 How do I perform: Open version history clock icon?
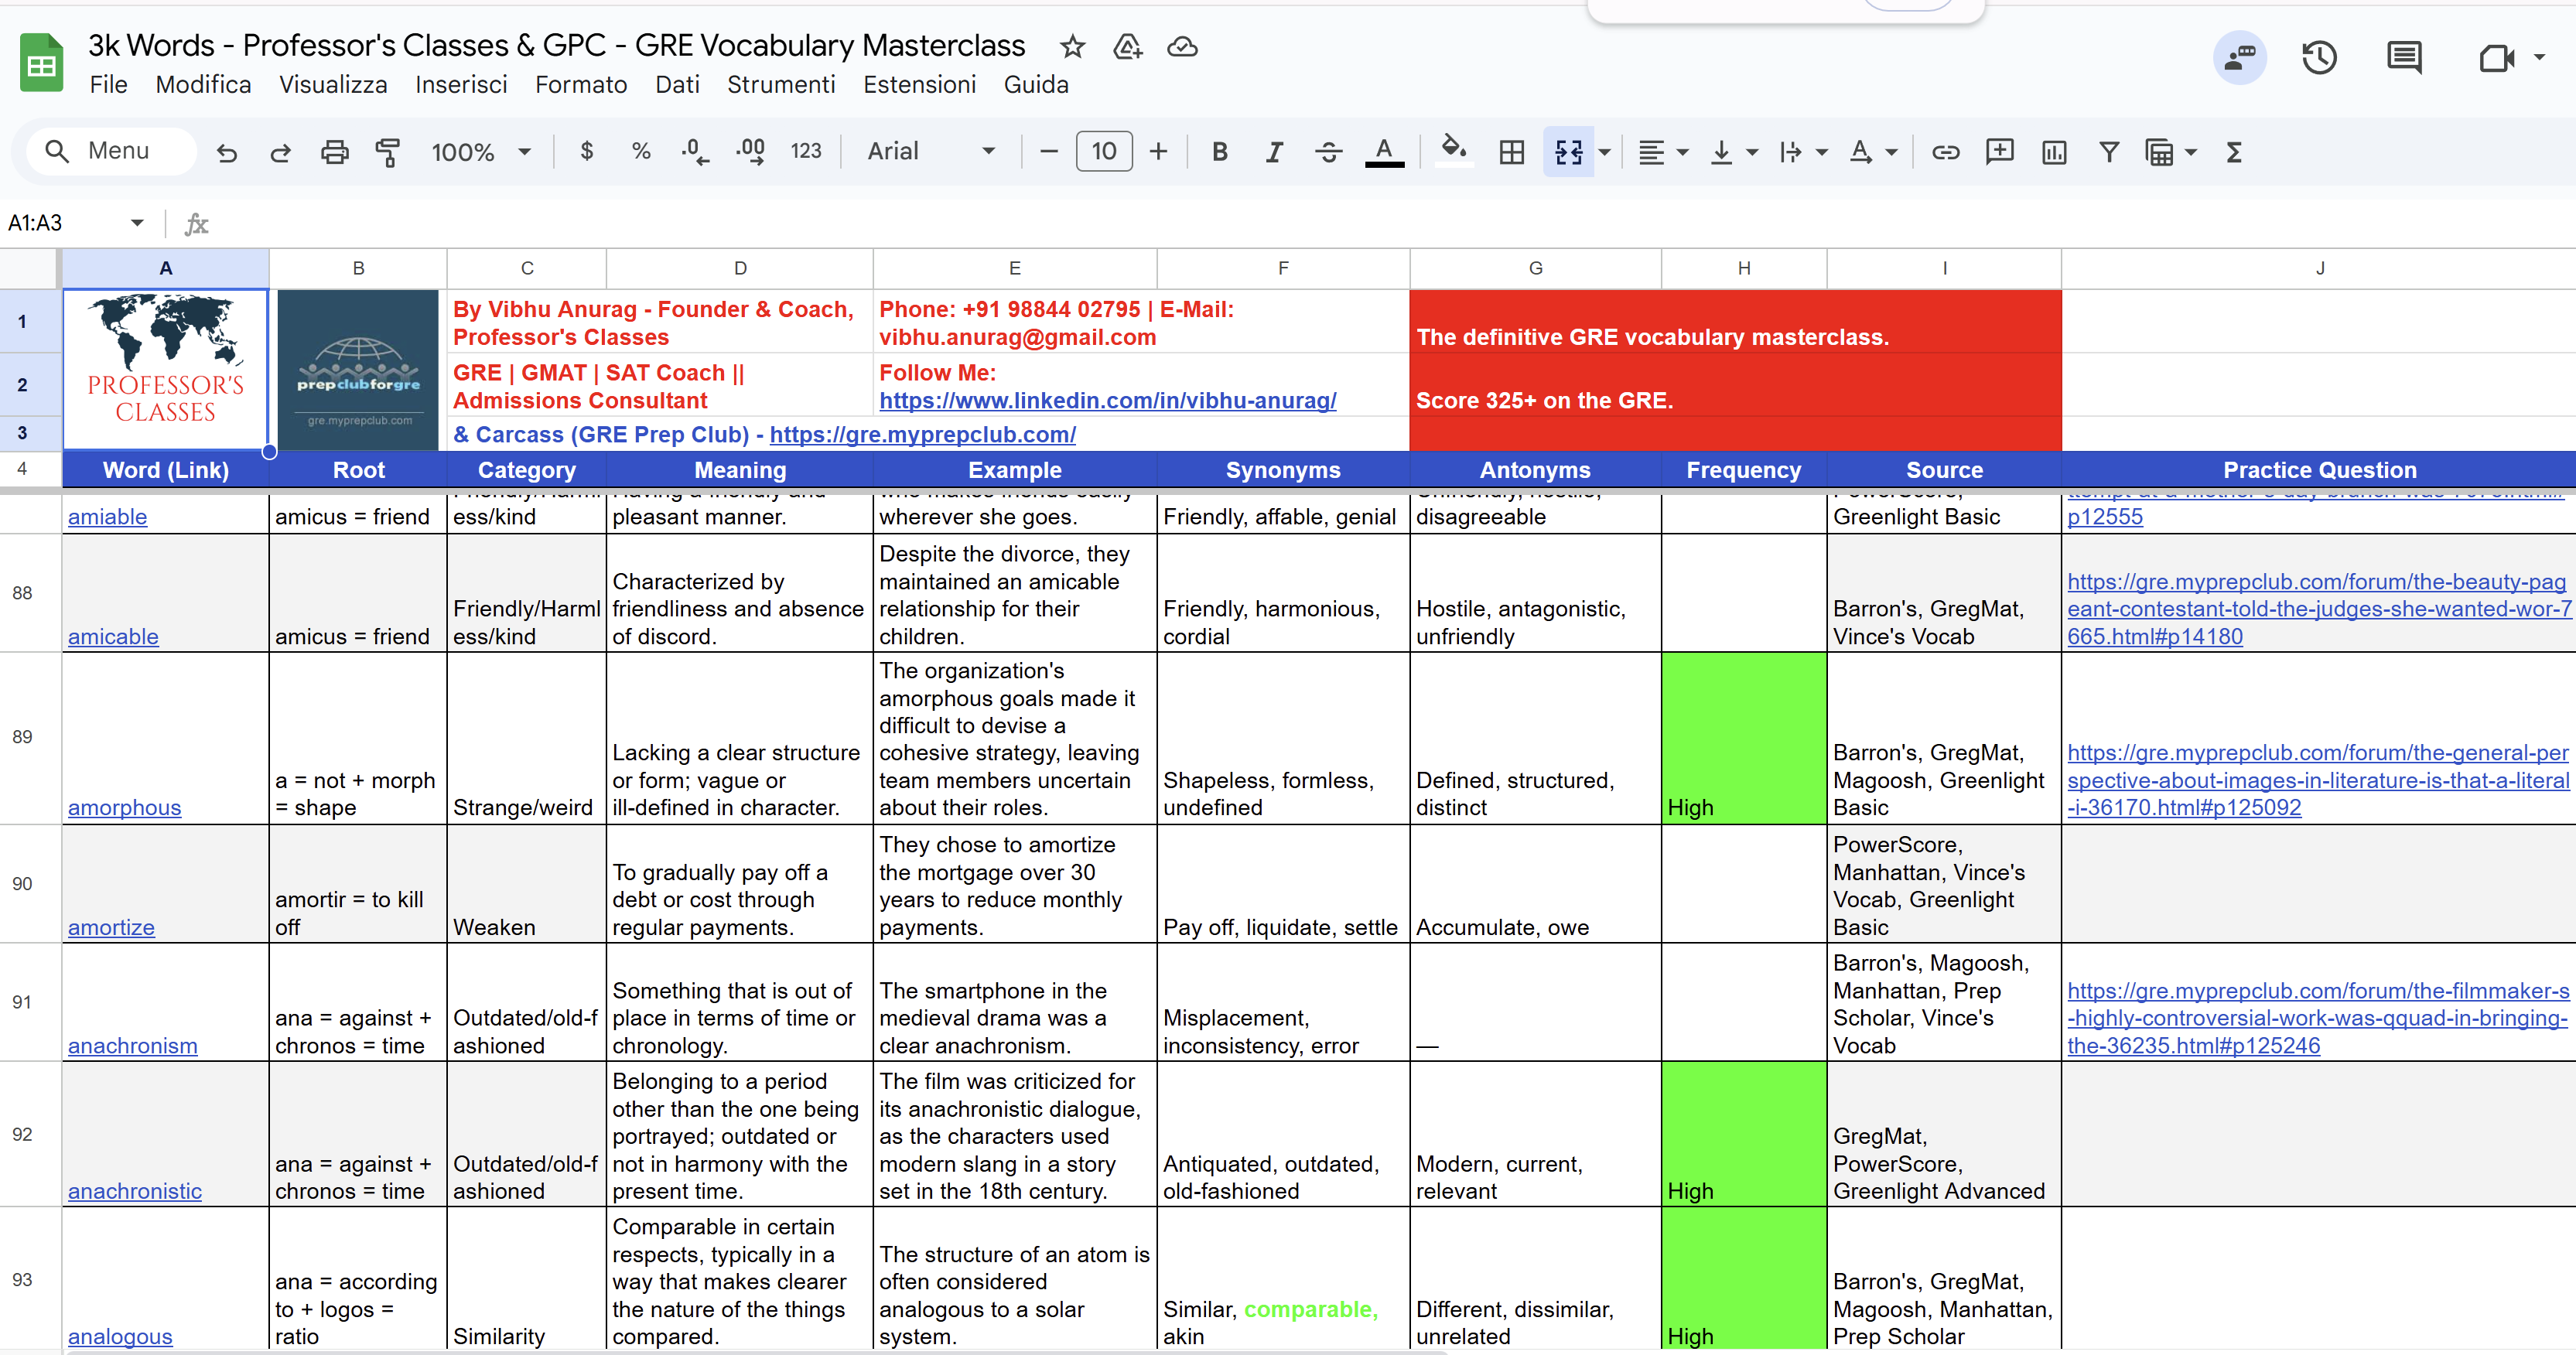point(2318,58)
